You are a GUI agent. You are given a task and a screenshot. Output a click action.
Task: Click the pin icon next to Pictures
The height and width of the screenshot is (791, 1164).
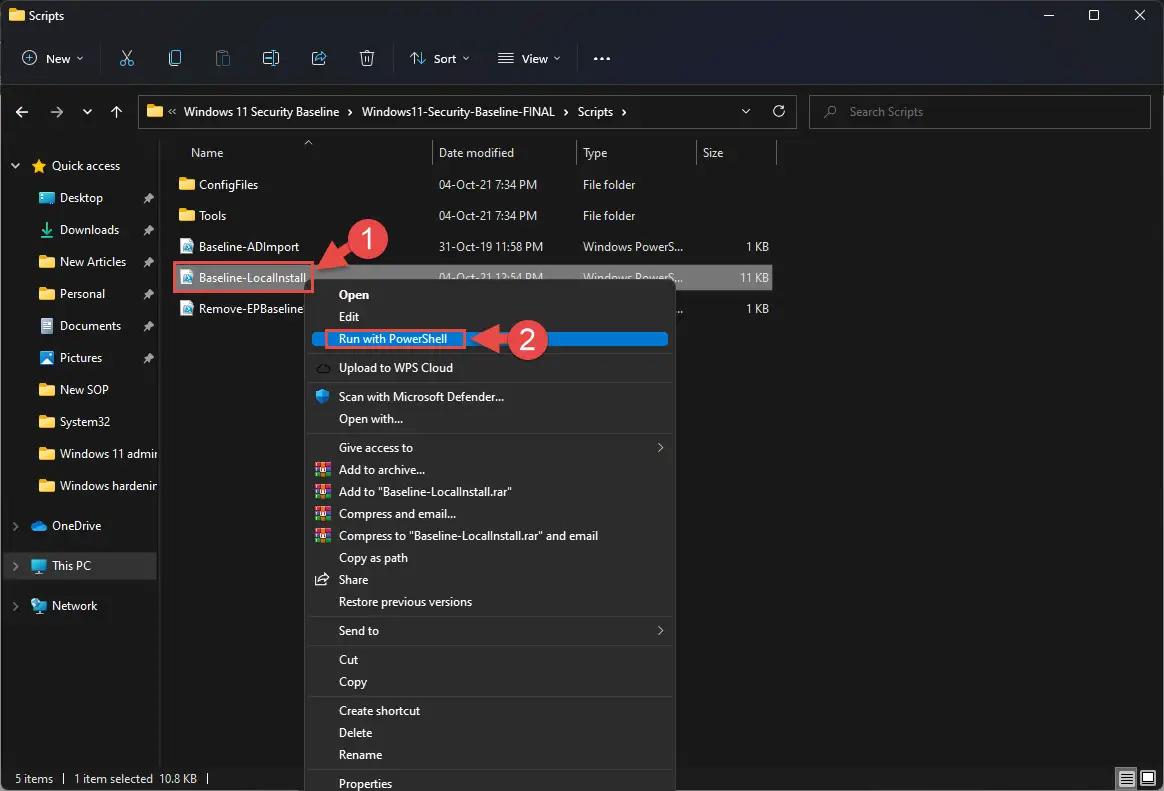148,358
